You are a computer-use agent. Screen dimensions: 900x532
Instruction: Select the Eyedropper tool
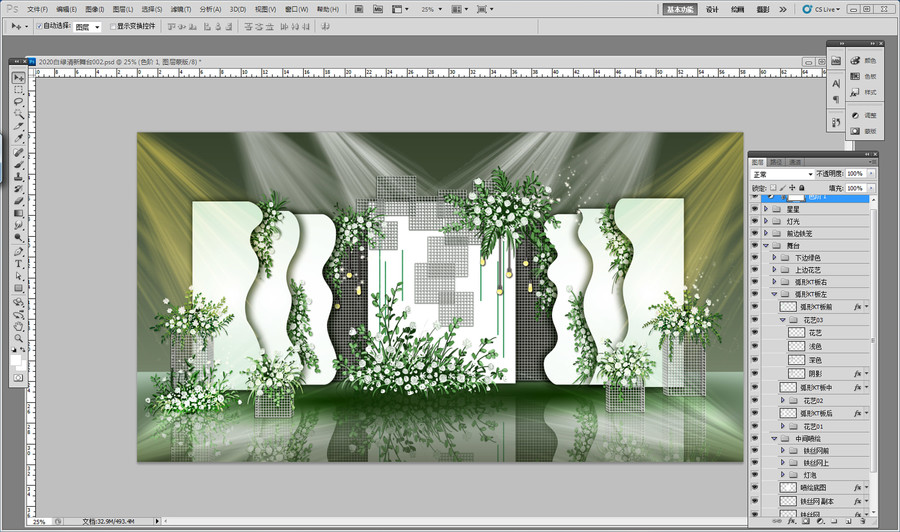[x=19, y=138]
